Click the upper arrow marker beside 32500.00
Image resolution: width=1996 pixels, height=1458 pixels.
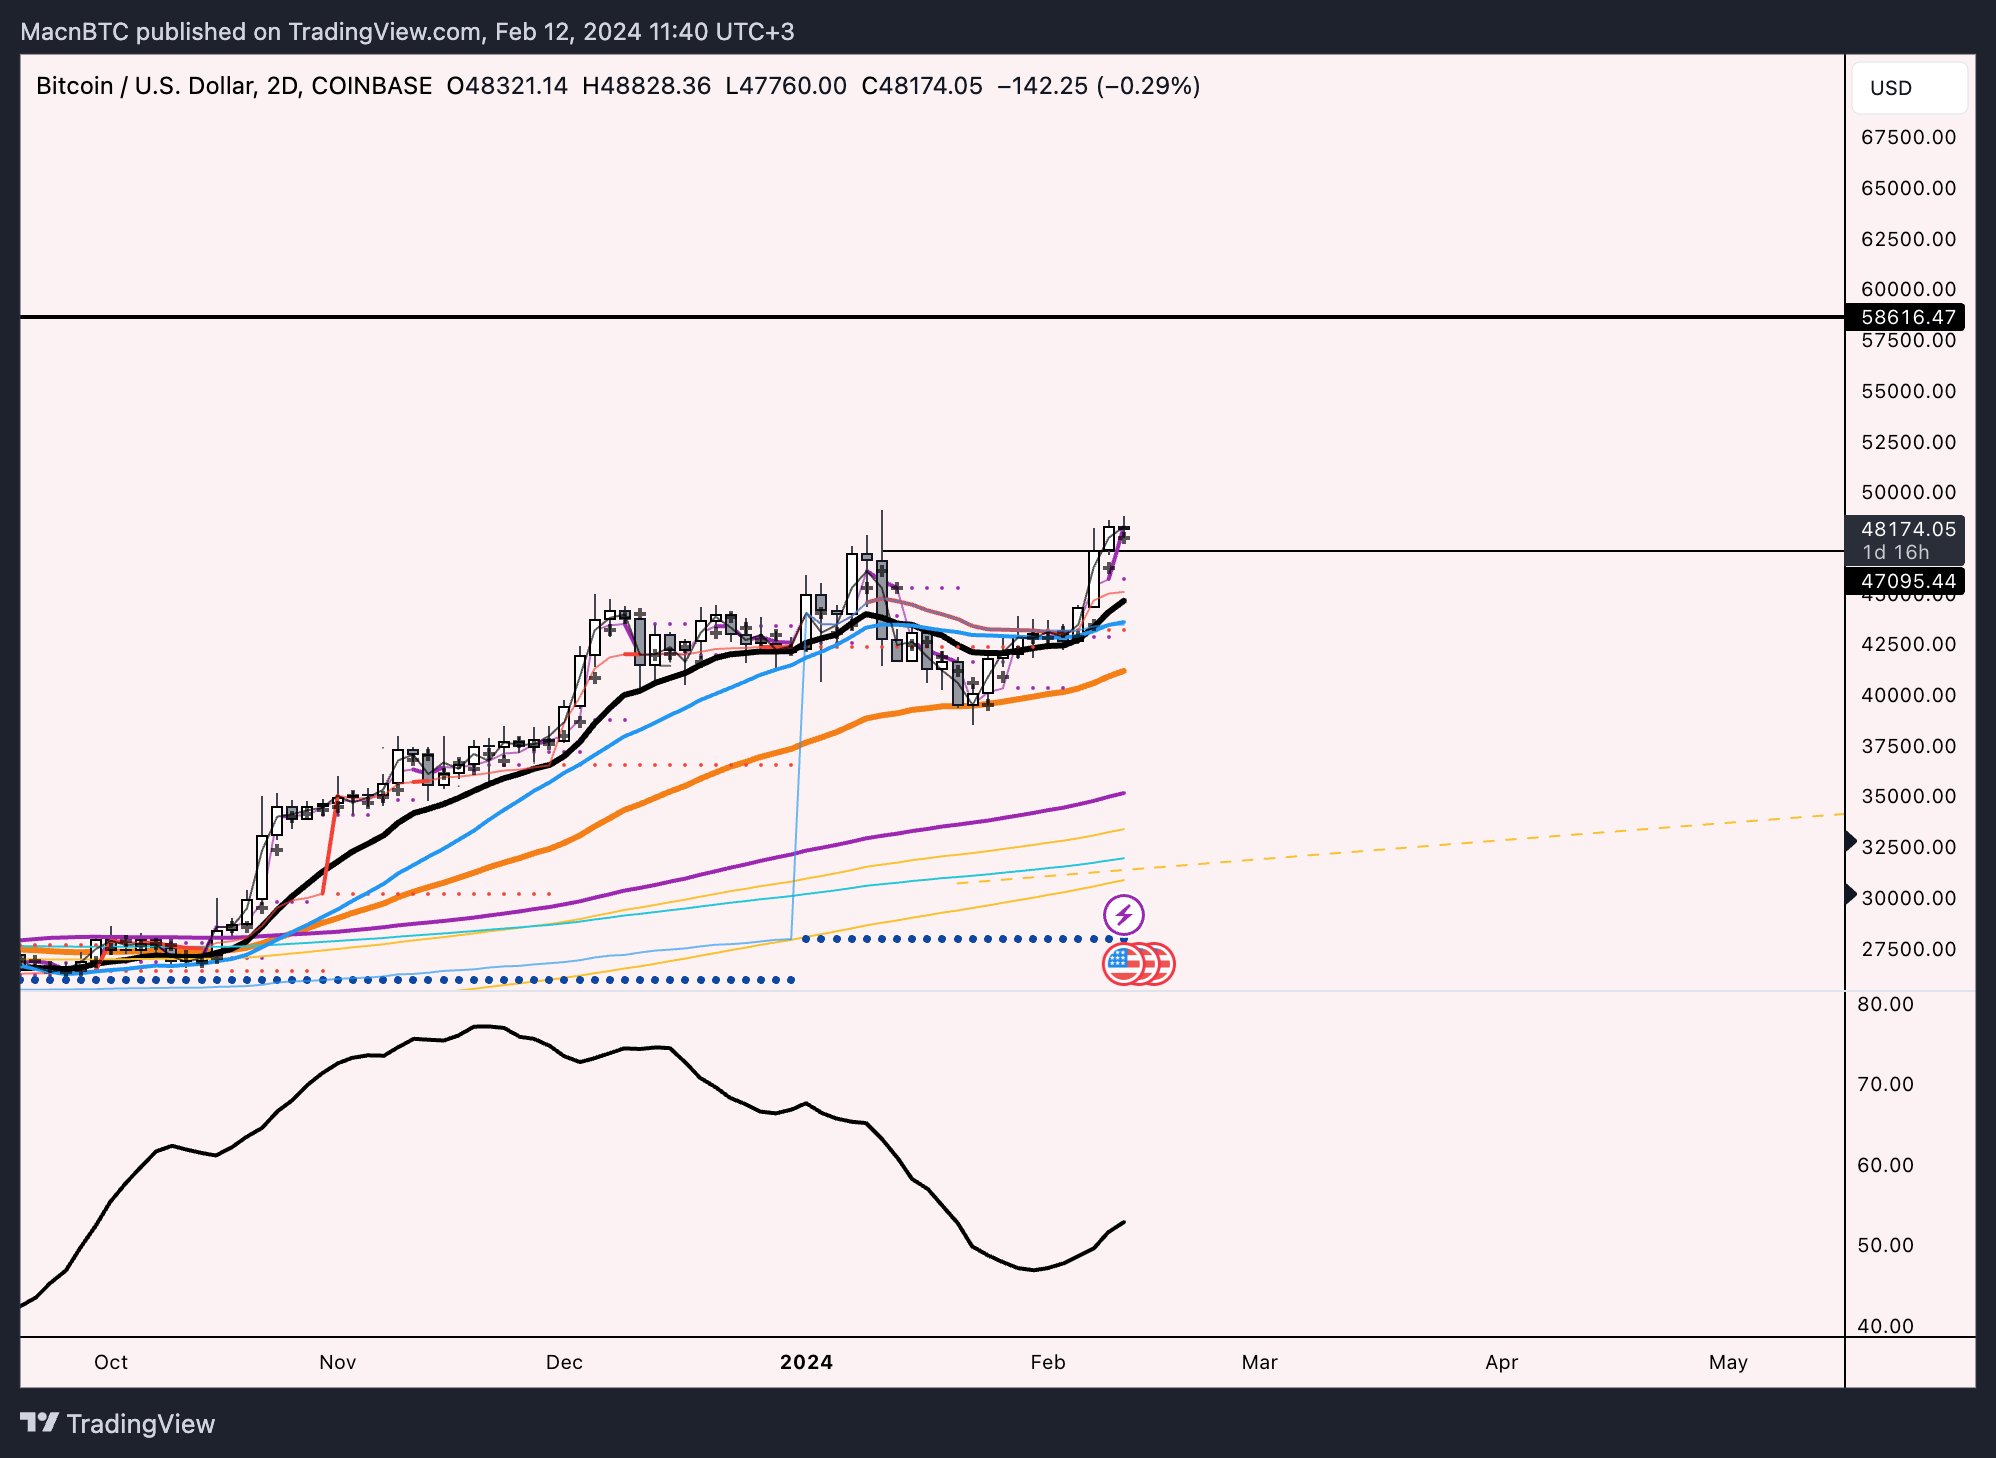[1851, 841]
